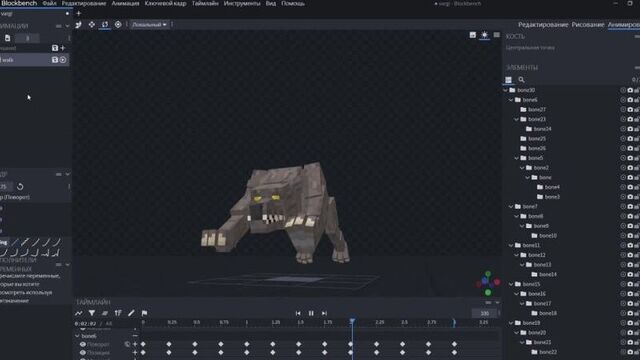The width and height of the screenshot is (640, 360).
Task: Select bone22 in the outliner
Action: [x=548, y=352]
